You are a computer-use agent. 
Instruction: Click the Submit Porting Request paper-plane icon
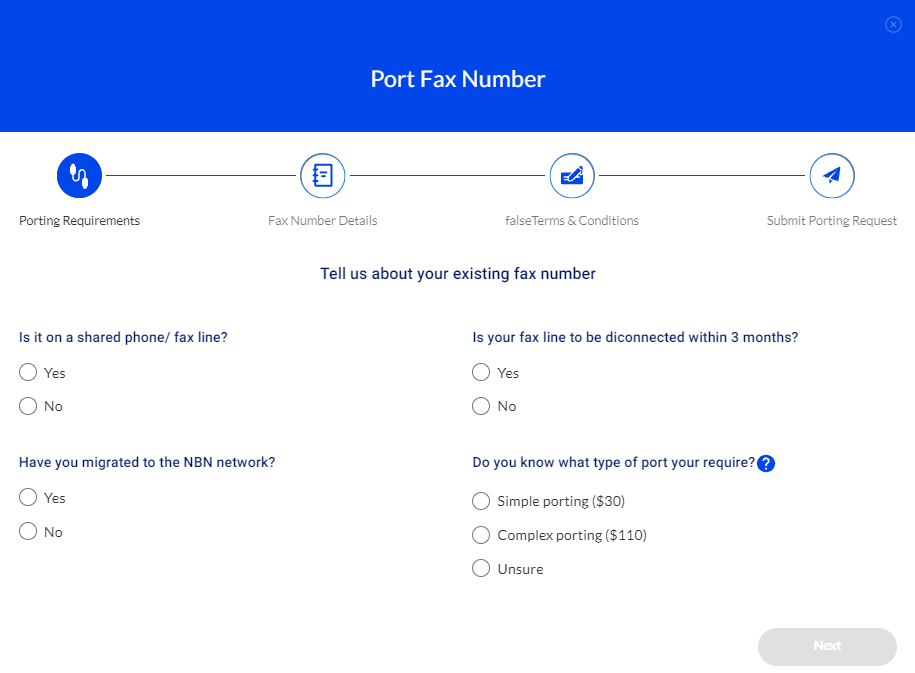click(x=832, y=175)
